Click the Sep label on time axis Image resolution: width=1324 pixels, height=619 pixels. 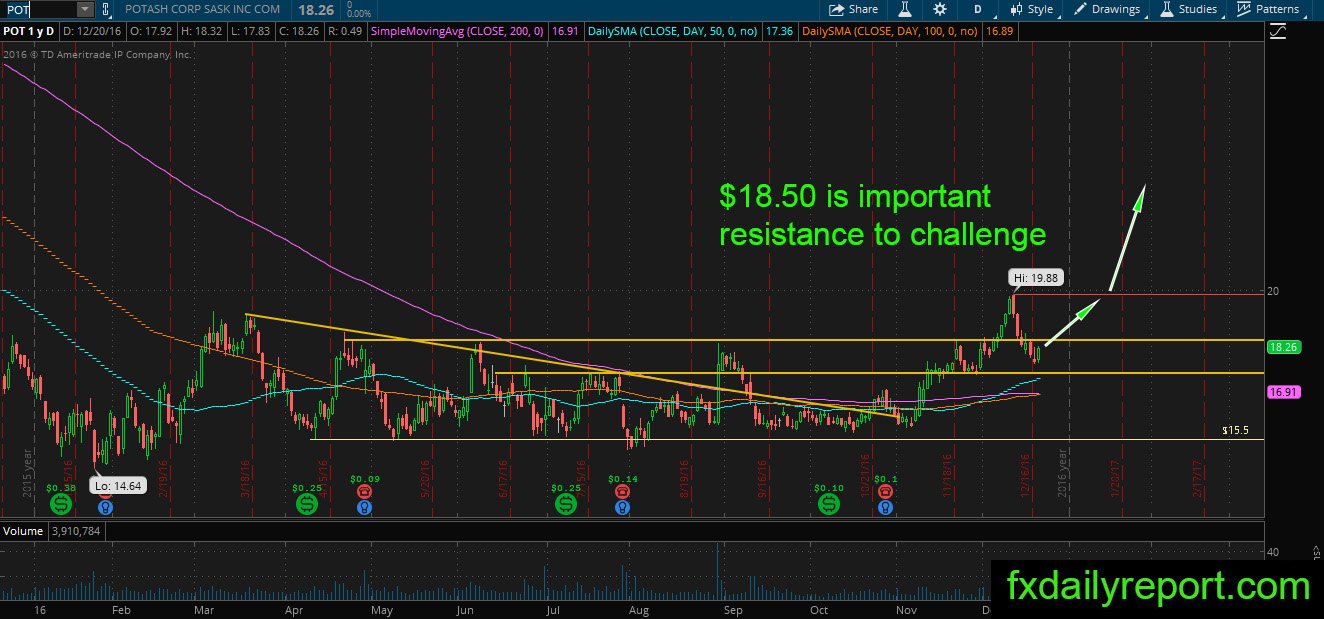click(732, 609)
